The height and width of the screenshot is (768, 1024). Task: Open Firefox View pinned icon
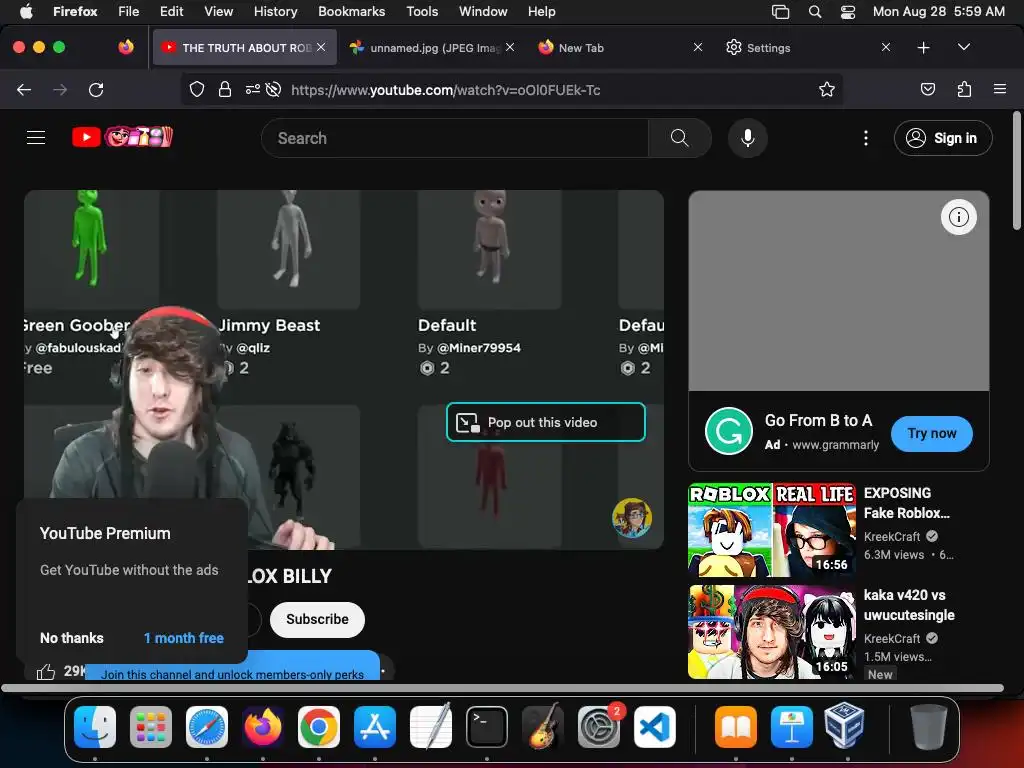[x=126, y=47]
